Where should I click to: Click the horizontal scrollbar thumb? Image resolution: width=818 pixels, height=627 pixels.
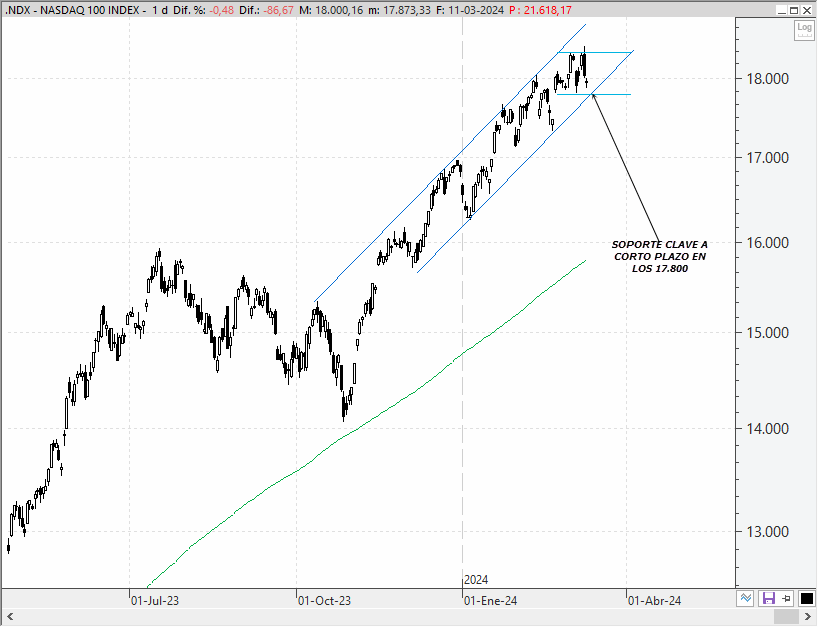click(x=784, y=617)
